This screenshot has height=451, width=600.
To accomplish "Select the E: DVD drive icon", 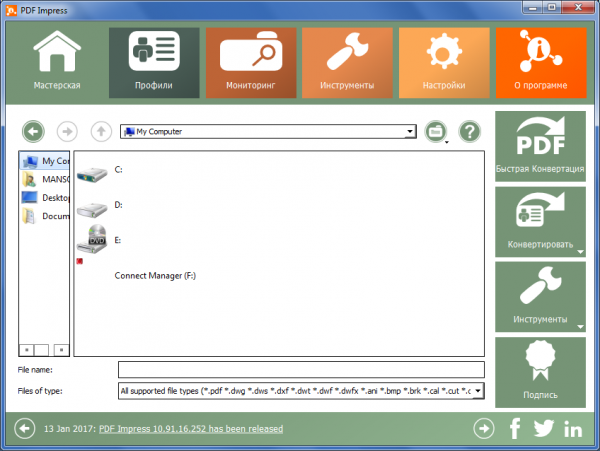I will tap(92, 239).
